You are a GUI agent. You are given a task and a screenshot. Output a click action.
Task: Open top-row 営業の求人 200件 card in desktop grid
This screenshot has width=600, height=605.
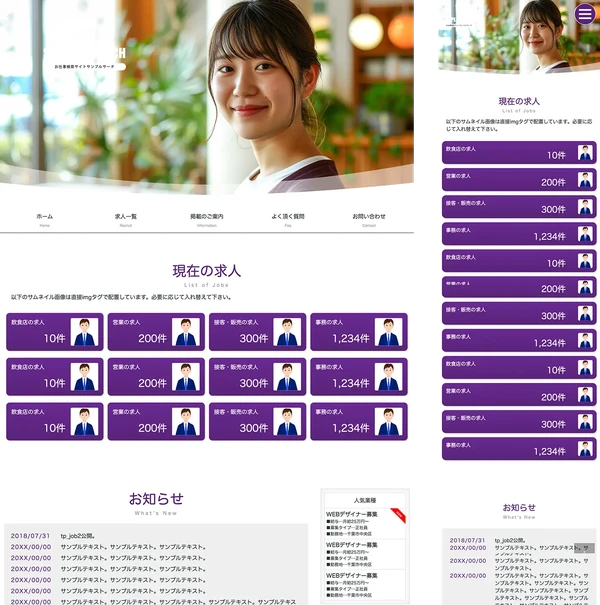156,332
